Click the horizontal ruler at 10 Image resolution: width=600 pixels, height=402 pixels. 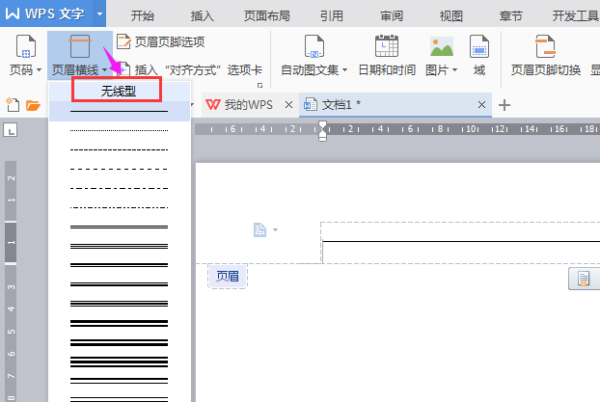pyautogui.click(x=470, y=129)
